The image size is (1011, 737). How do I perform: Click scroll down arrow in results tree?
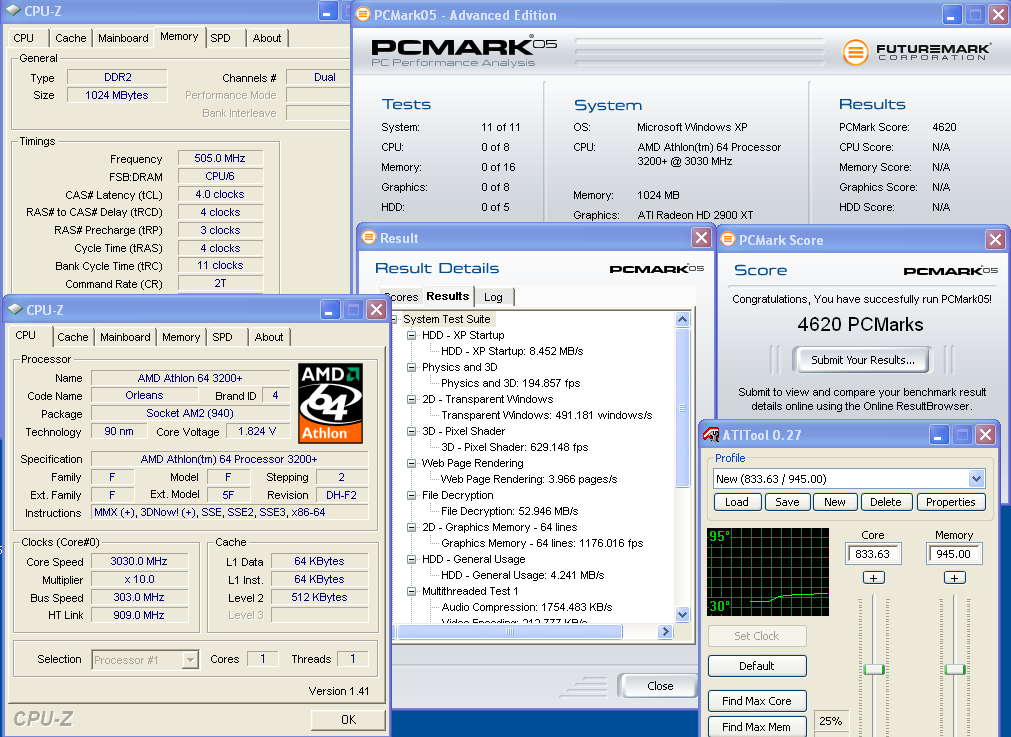[x=682, y=614]
